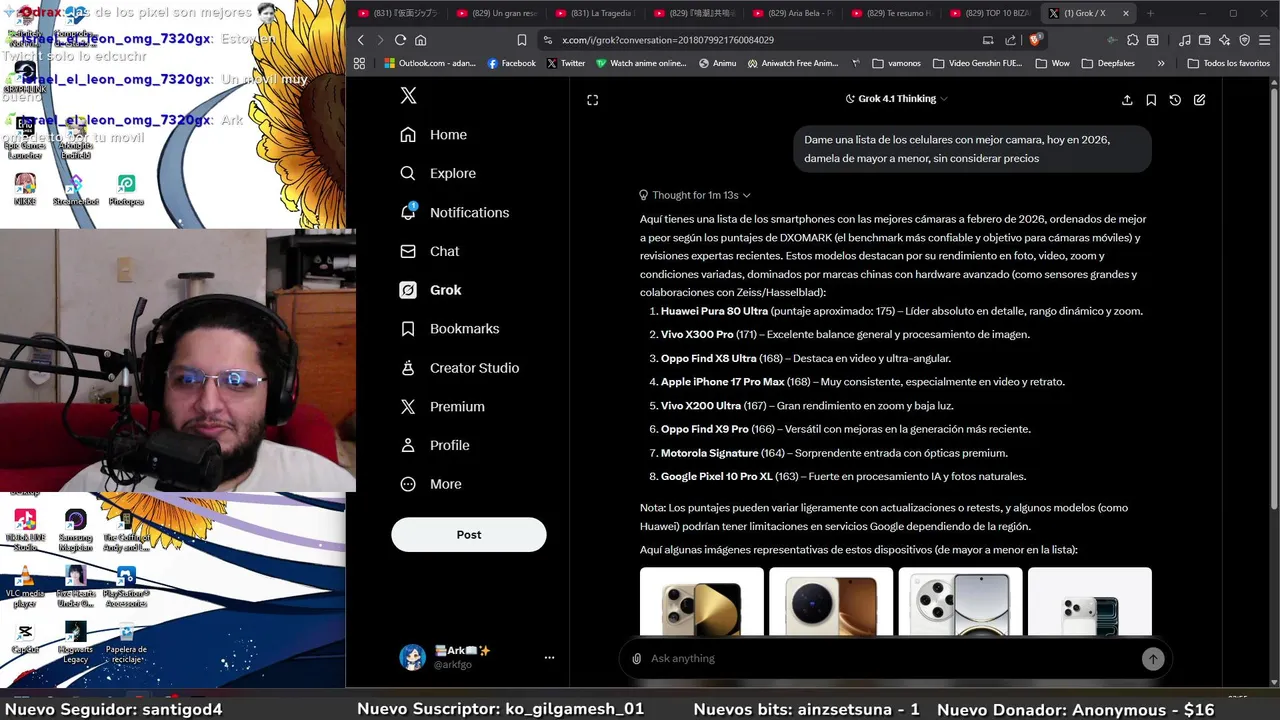Open the Deepfakes bookmarks folder

pyautogui.click(x=1110, y=63)
